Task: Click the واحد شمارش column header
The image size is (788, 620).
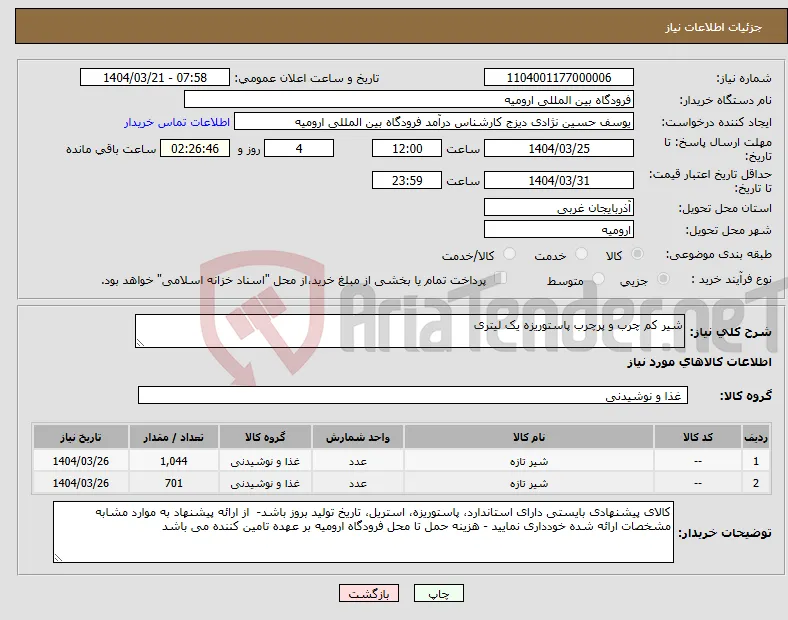Action: click(358, 437)
